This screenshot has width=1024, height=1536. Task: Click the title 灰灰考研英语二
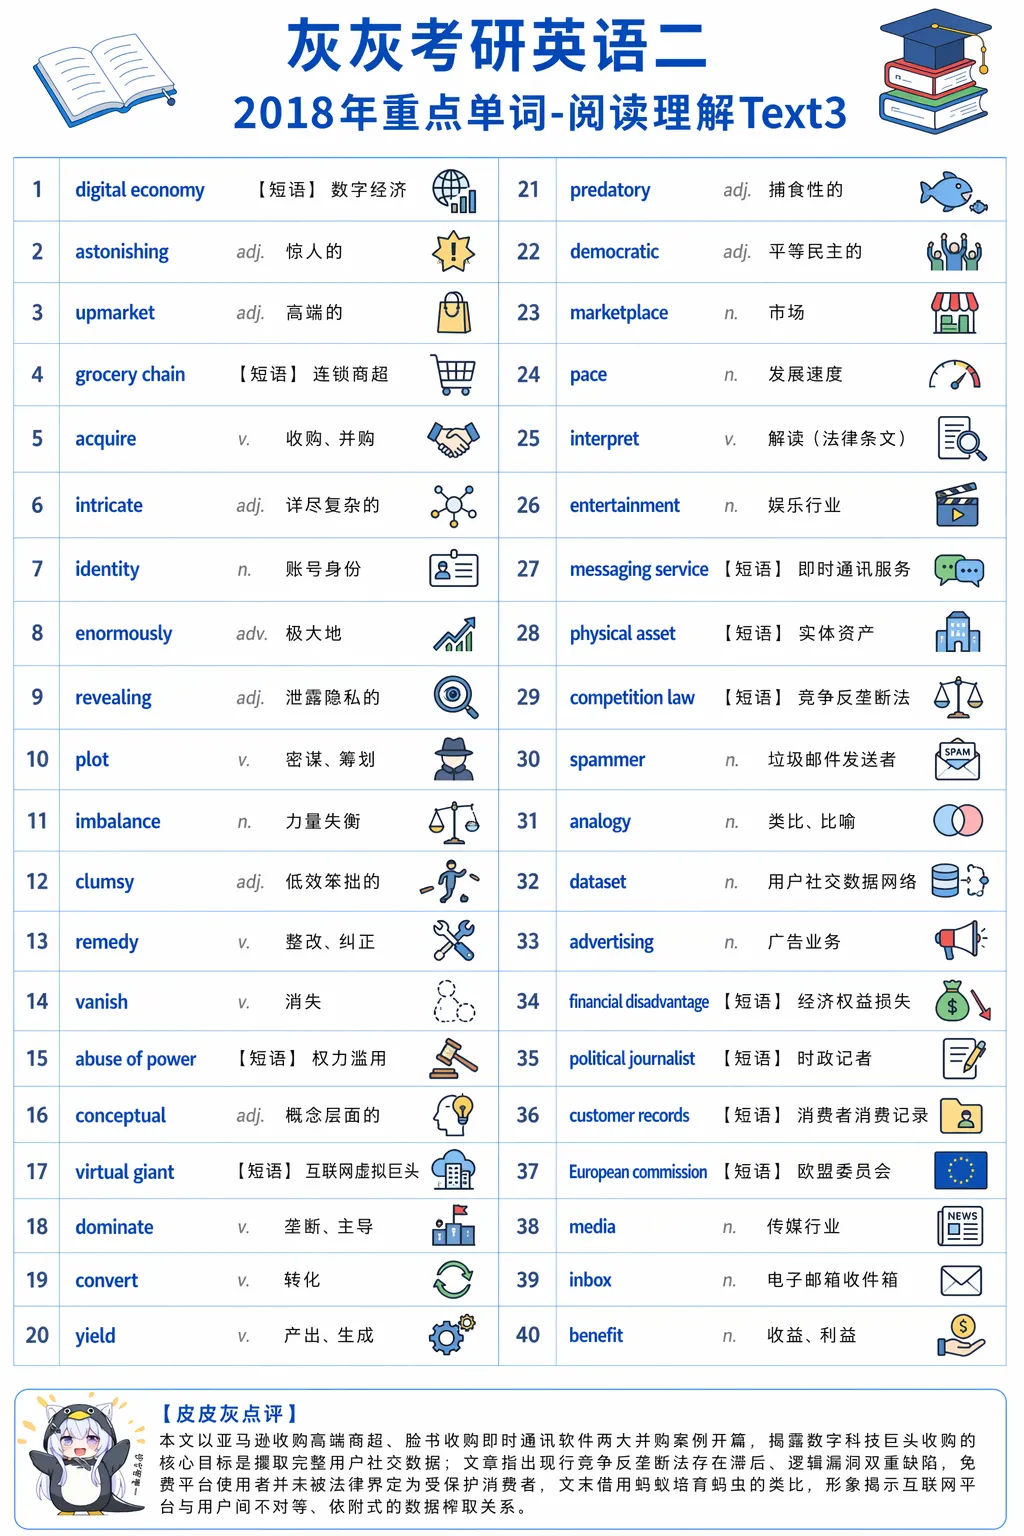pos(498,46)
